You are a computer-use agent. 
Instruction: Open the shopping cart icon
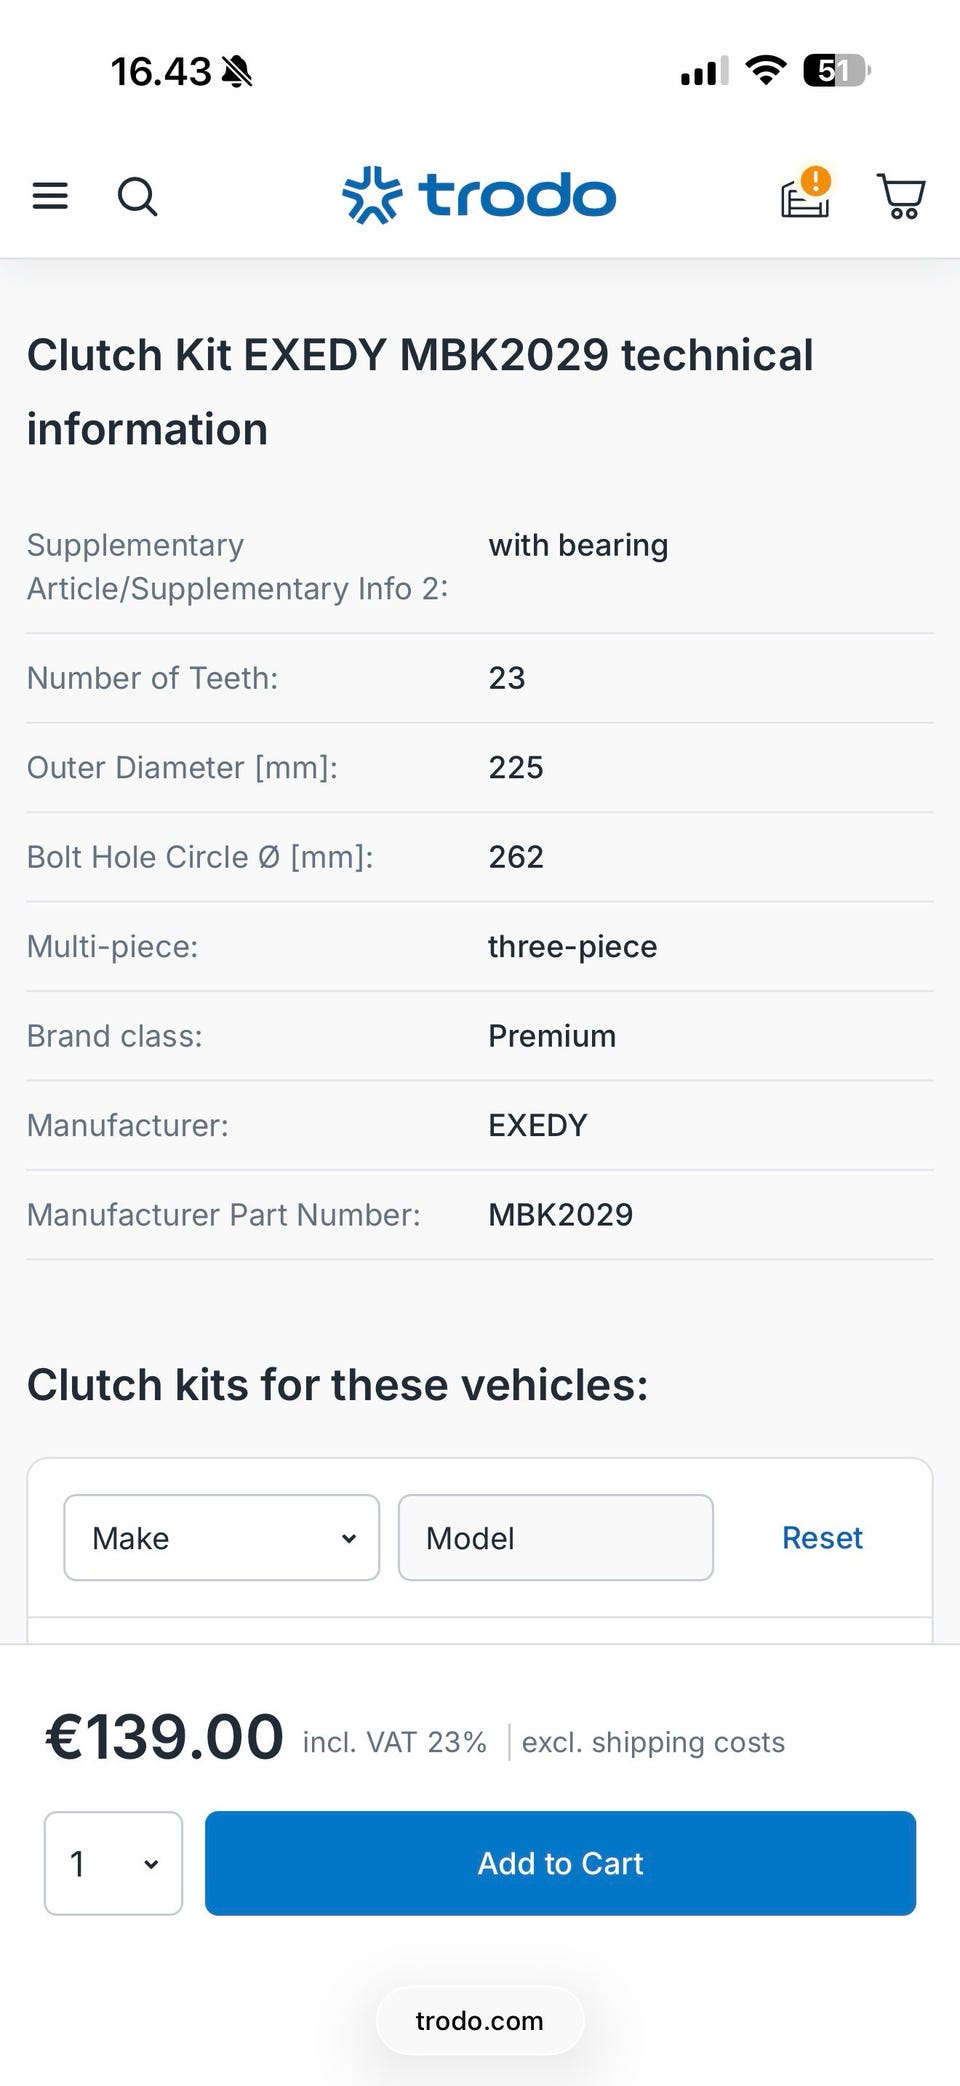[901, 196]
